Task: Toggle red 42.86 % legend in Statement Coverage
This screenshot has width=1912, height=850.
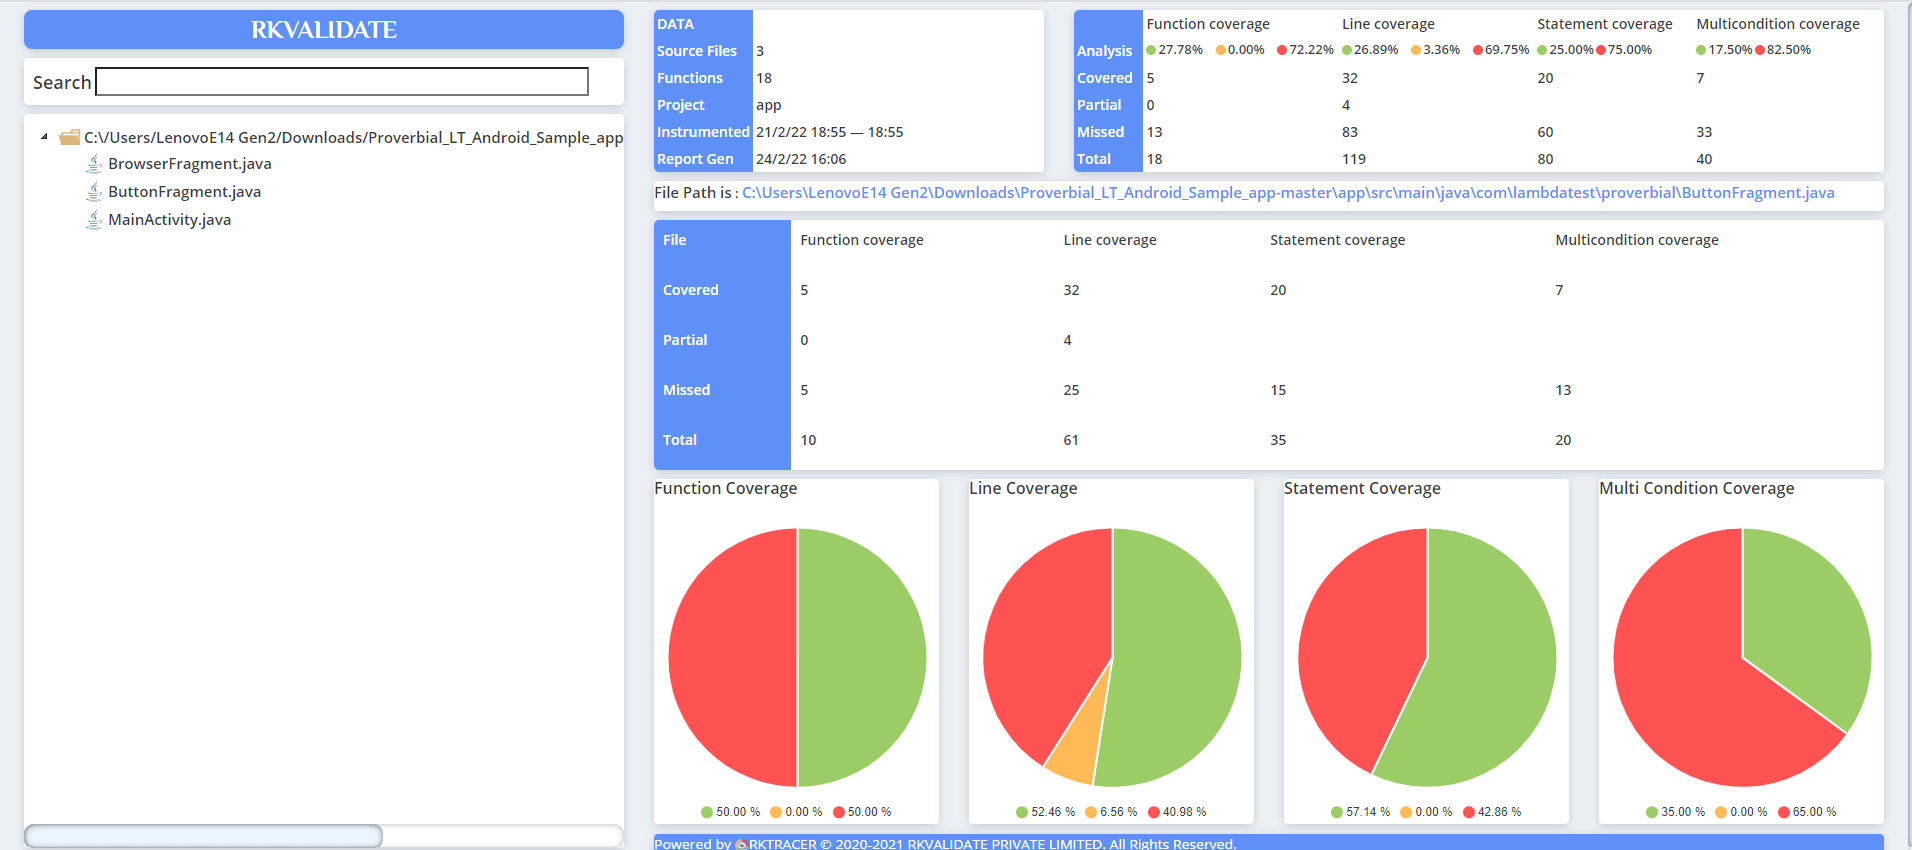Action: click(1491, 812)
